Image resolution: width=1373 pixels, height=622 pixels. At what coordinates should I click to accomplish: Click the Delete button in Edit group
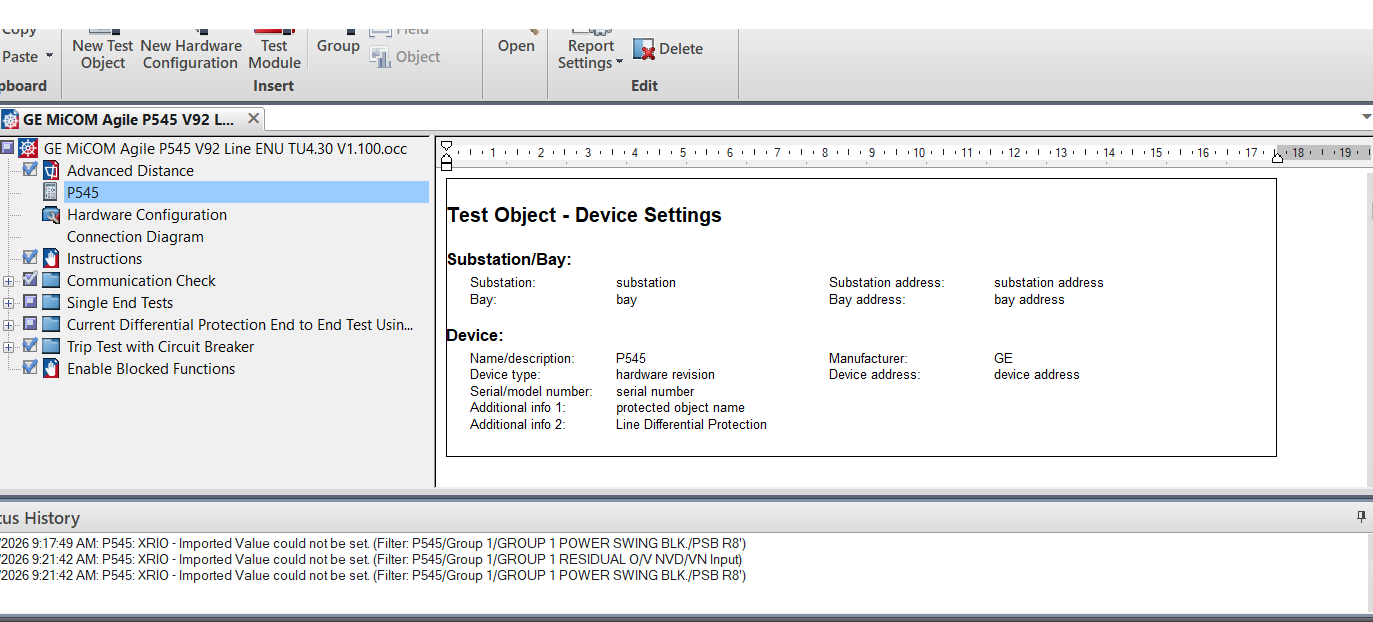[x=668, y=49]
